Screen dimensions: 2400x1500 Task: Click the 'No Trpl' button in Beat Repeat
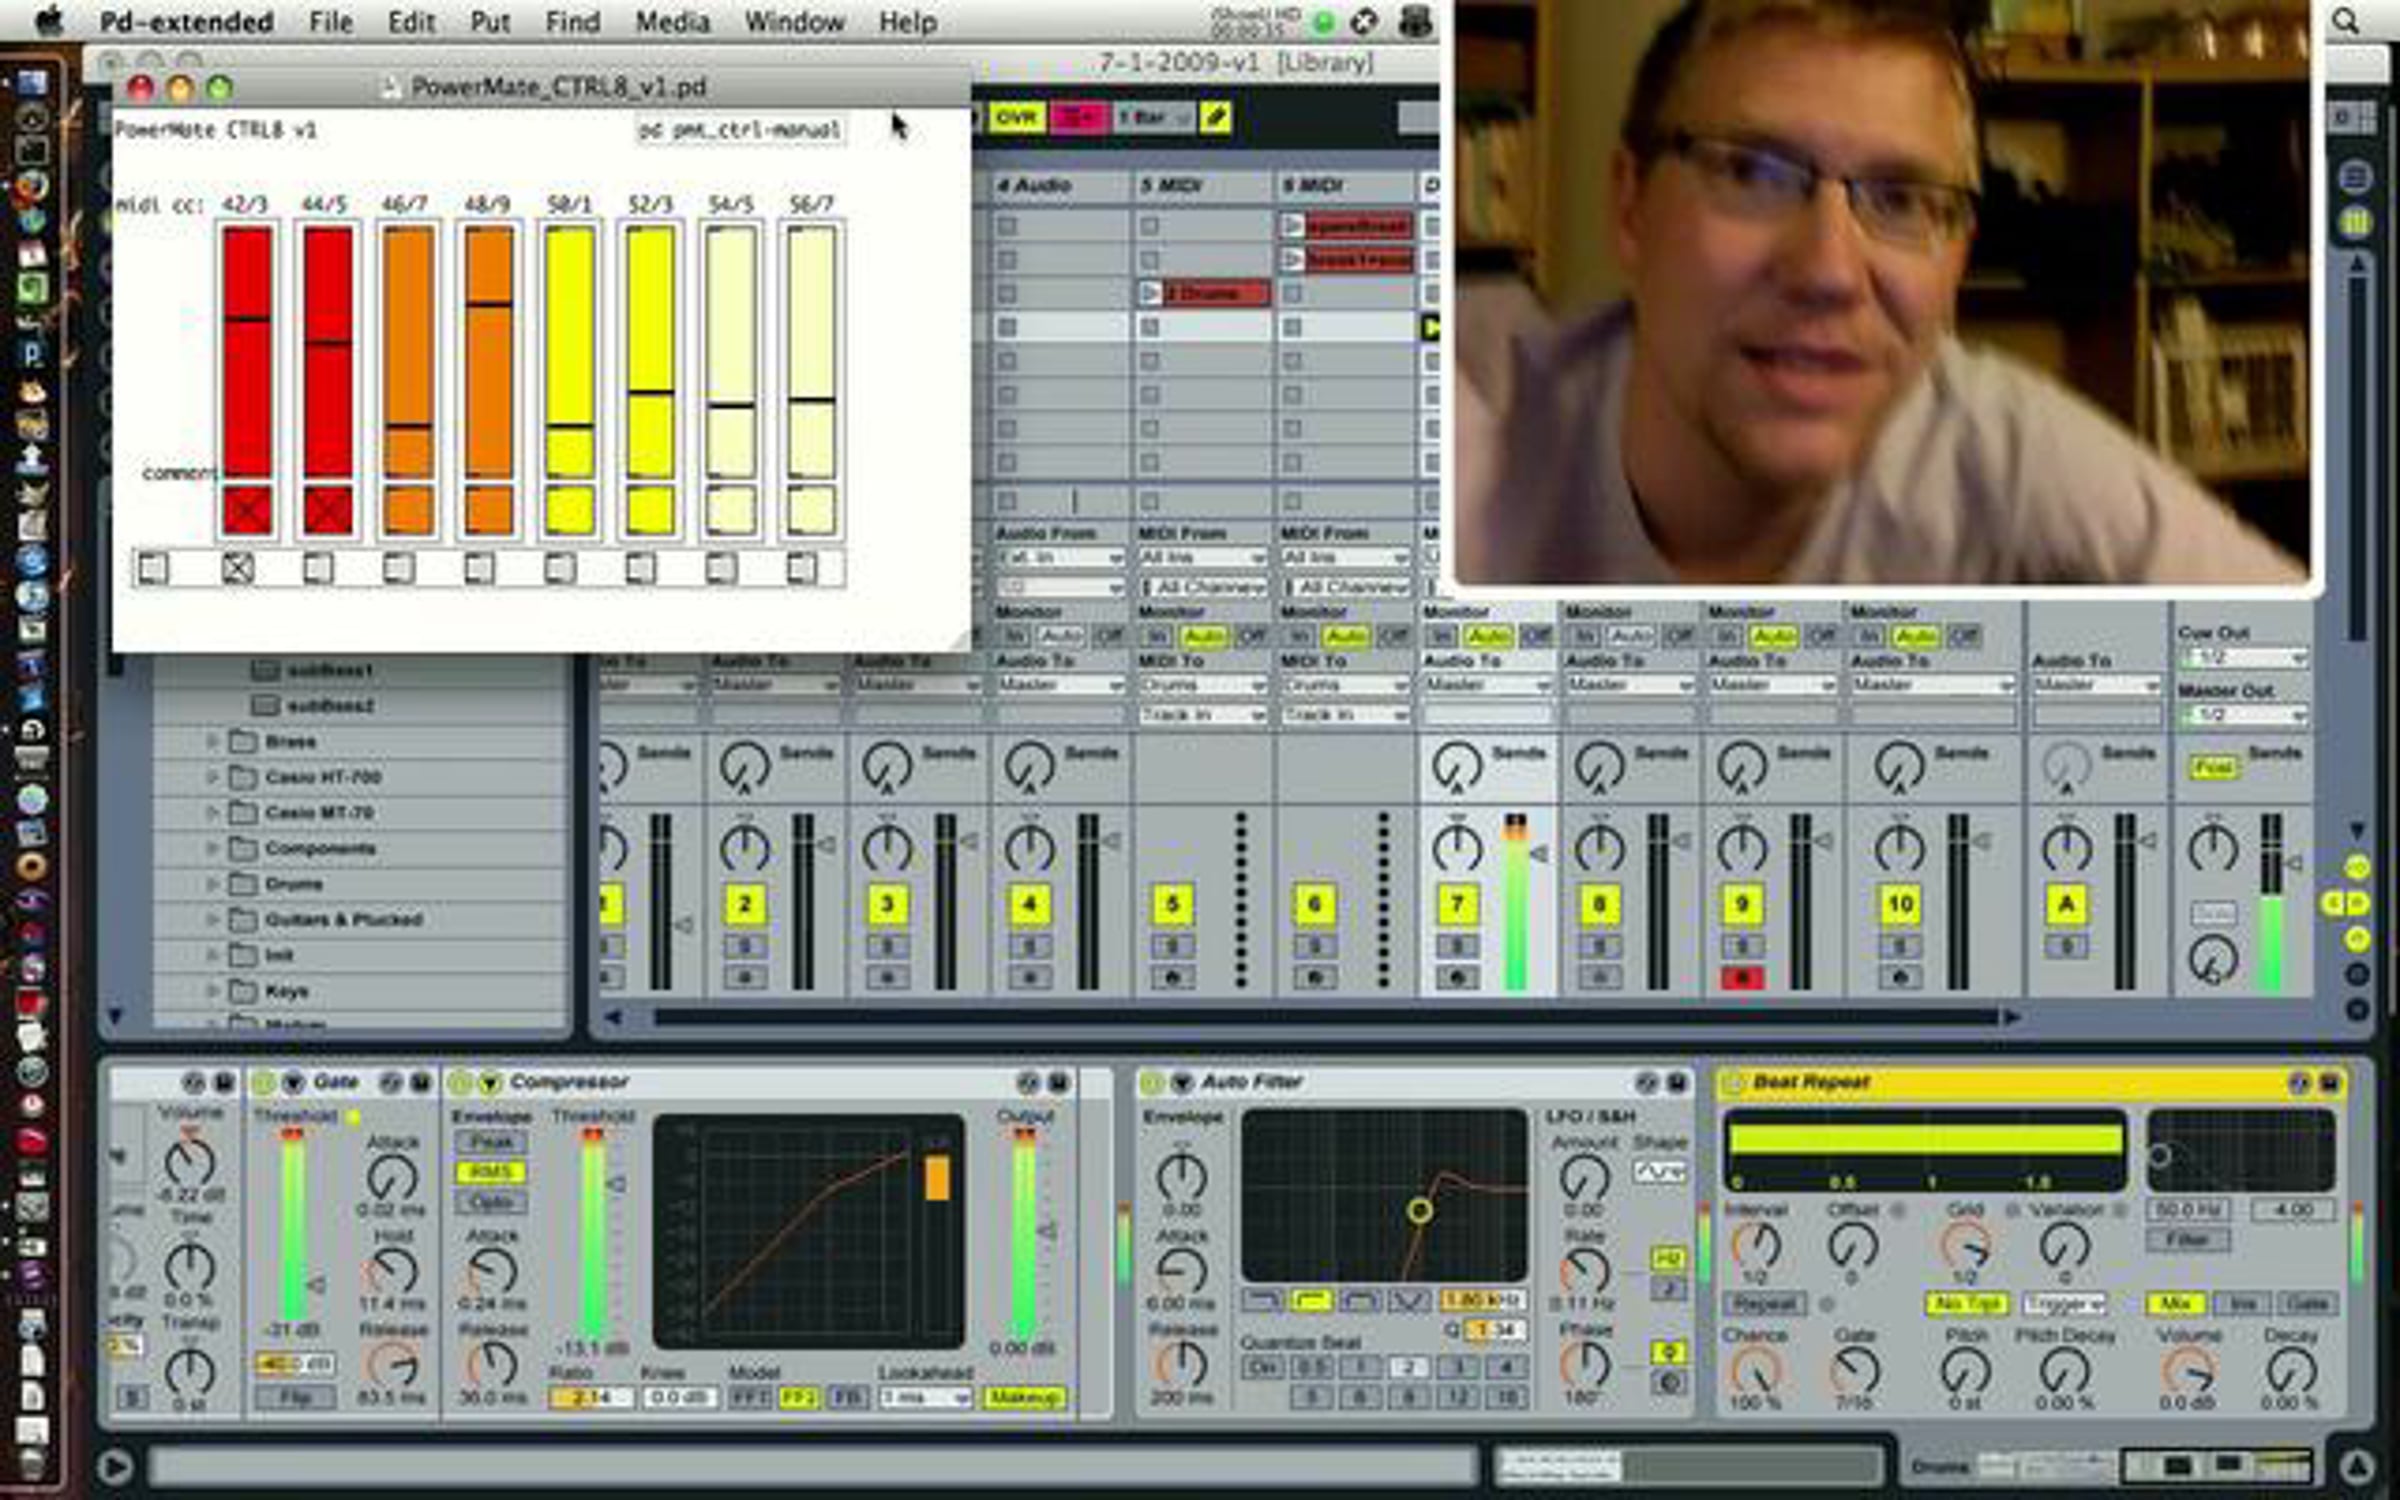1967,1303
